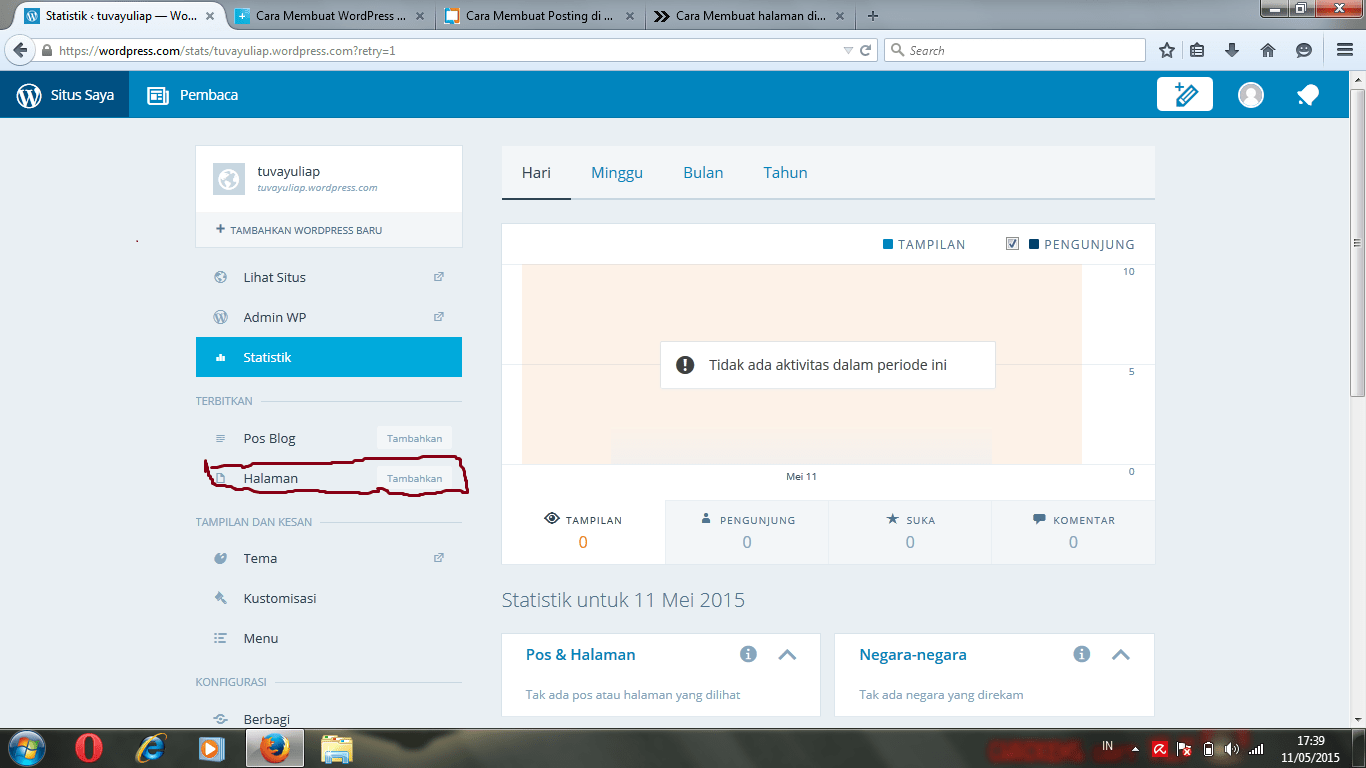Click Tambahkan next to Halaman
The width and height of the screenshot is (1366, 768).
(414, 478)
